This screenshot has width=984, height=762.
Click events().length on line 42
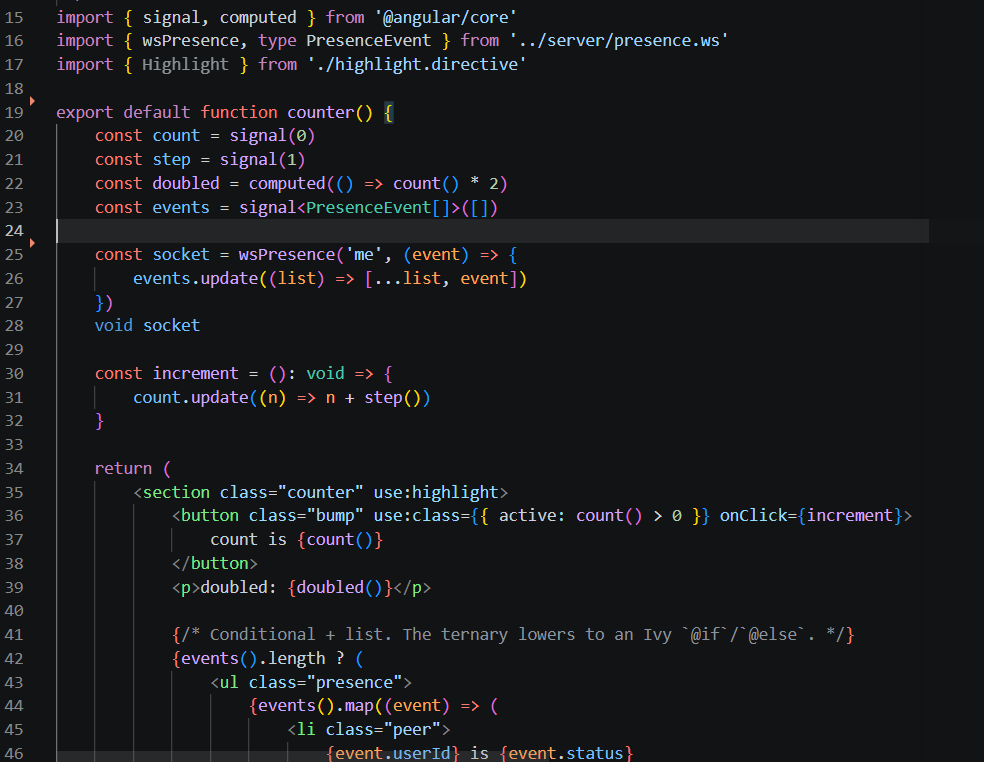coord(253,659)
